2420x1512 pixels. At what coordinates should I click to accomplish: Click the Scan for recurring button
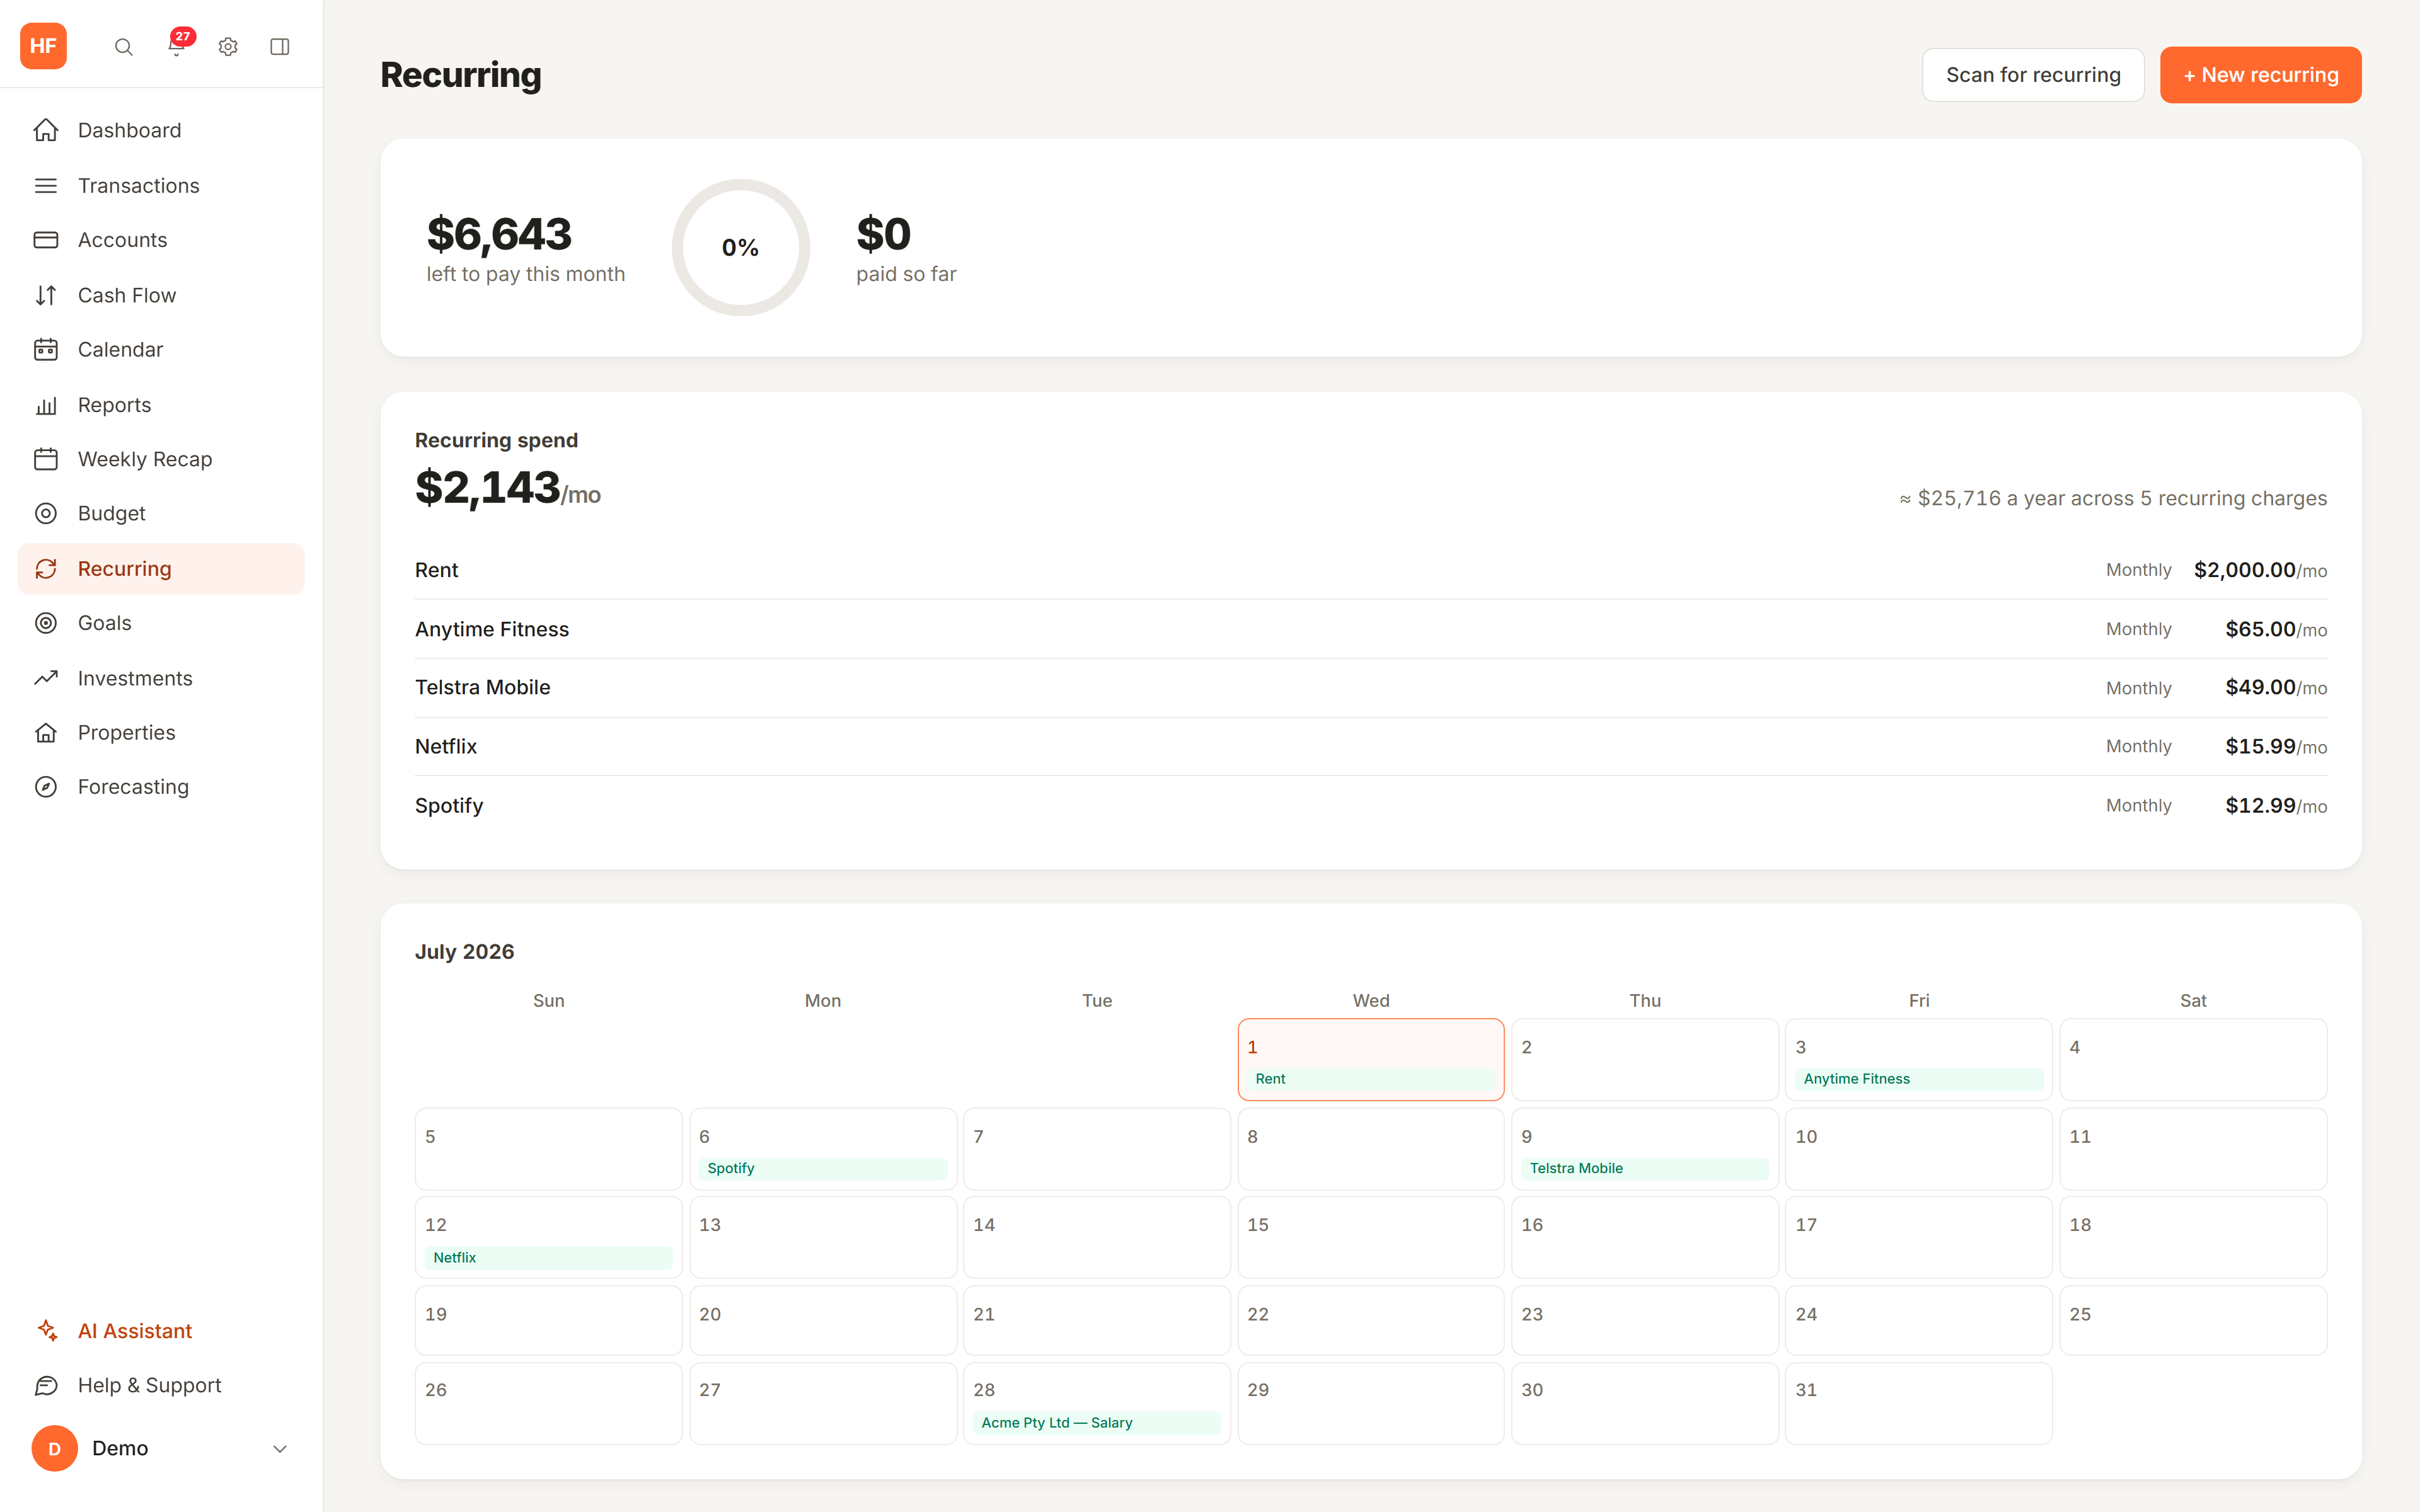tap(2033, 75)
